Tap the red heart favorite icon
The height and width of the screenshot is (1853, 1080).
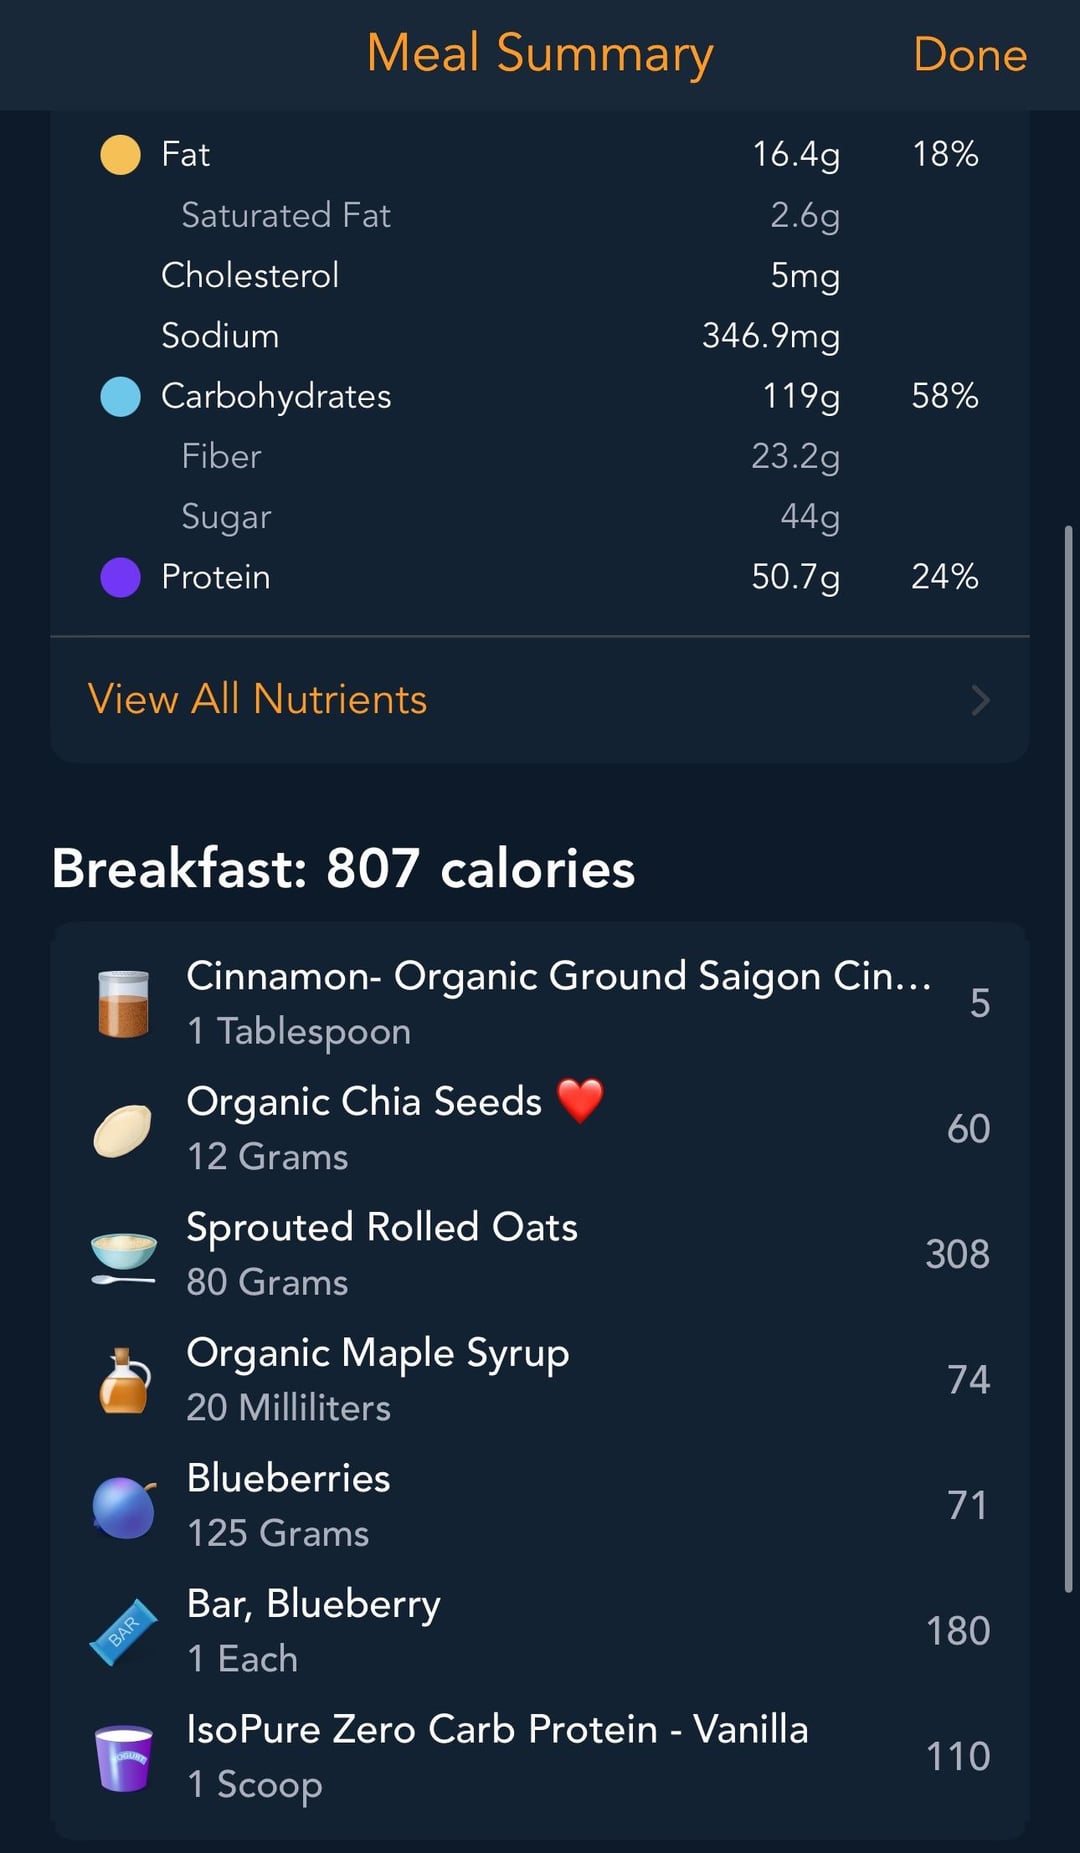coord(580,1101)
